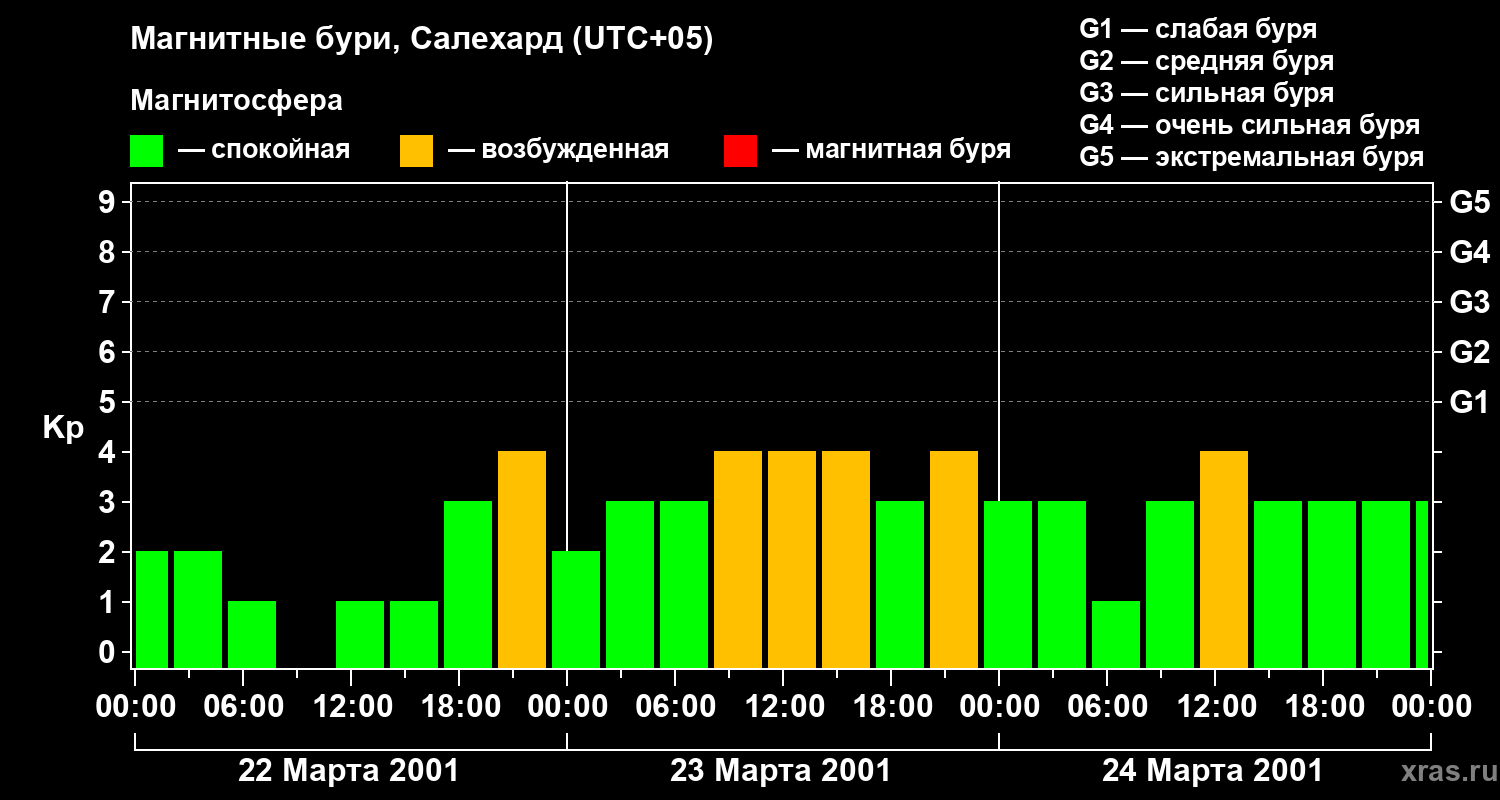Click the '06:00' time label under 22 Марта
This screenshot has width=1500, height=800.
243,707
